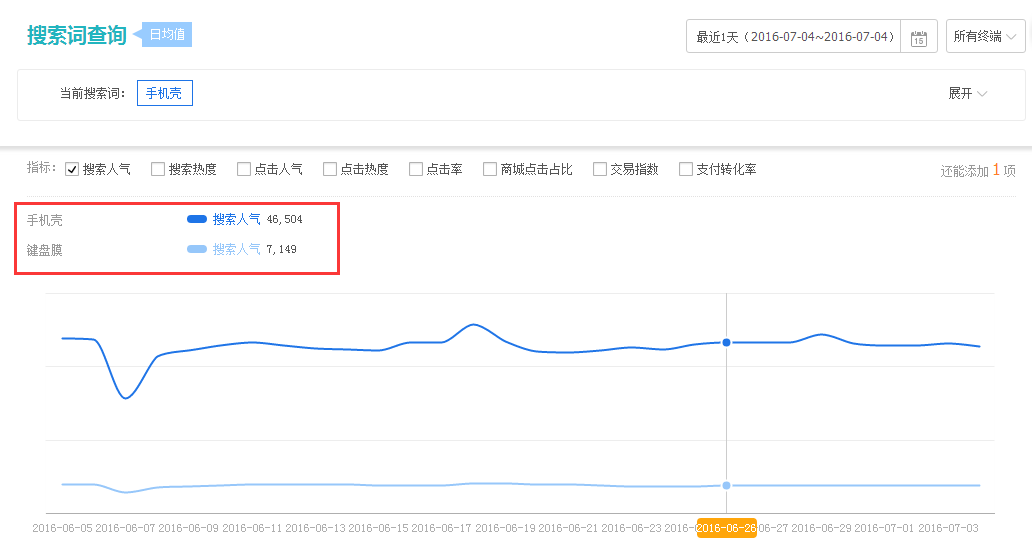Enable the 点击率 checkbox
The image size is (1032, 552).
(x=416, y=169)
